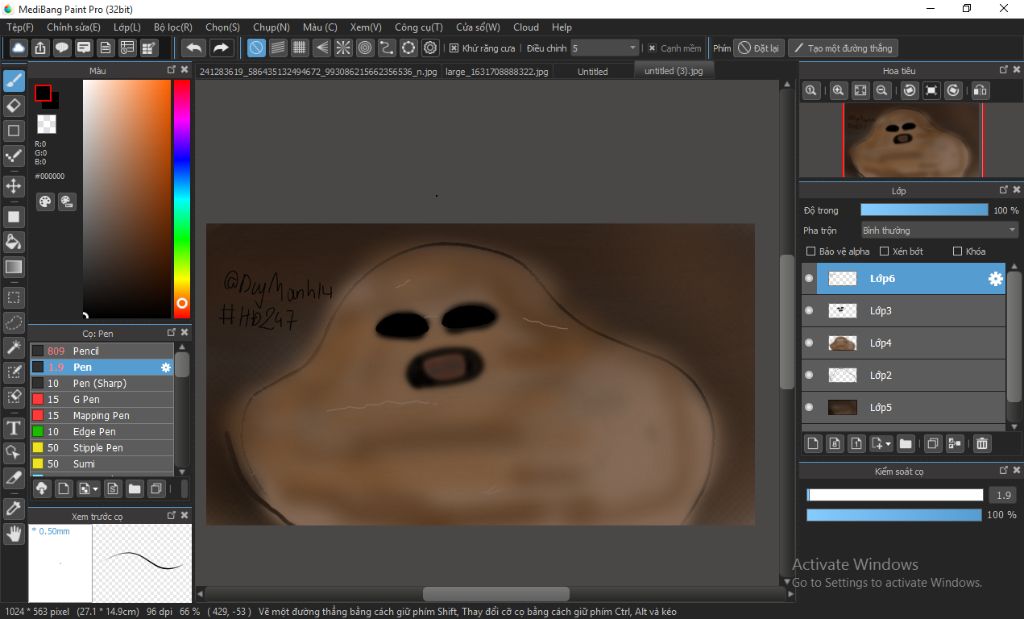Click the Undo arrow in toolbar
The height and width of the screenshot is (619, 1024).
pyautogui.click(x=194, y=48)
